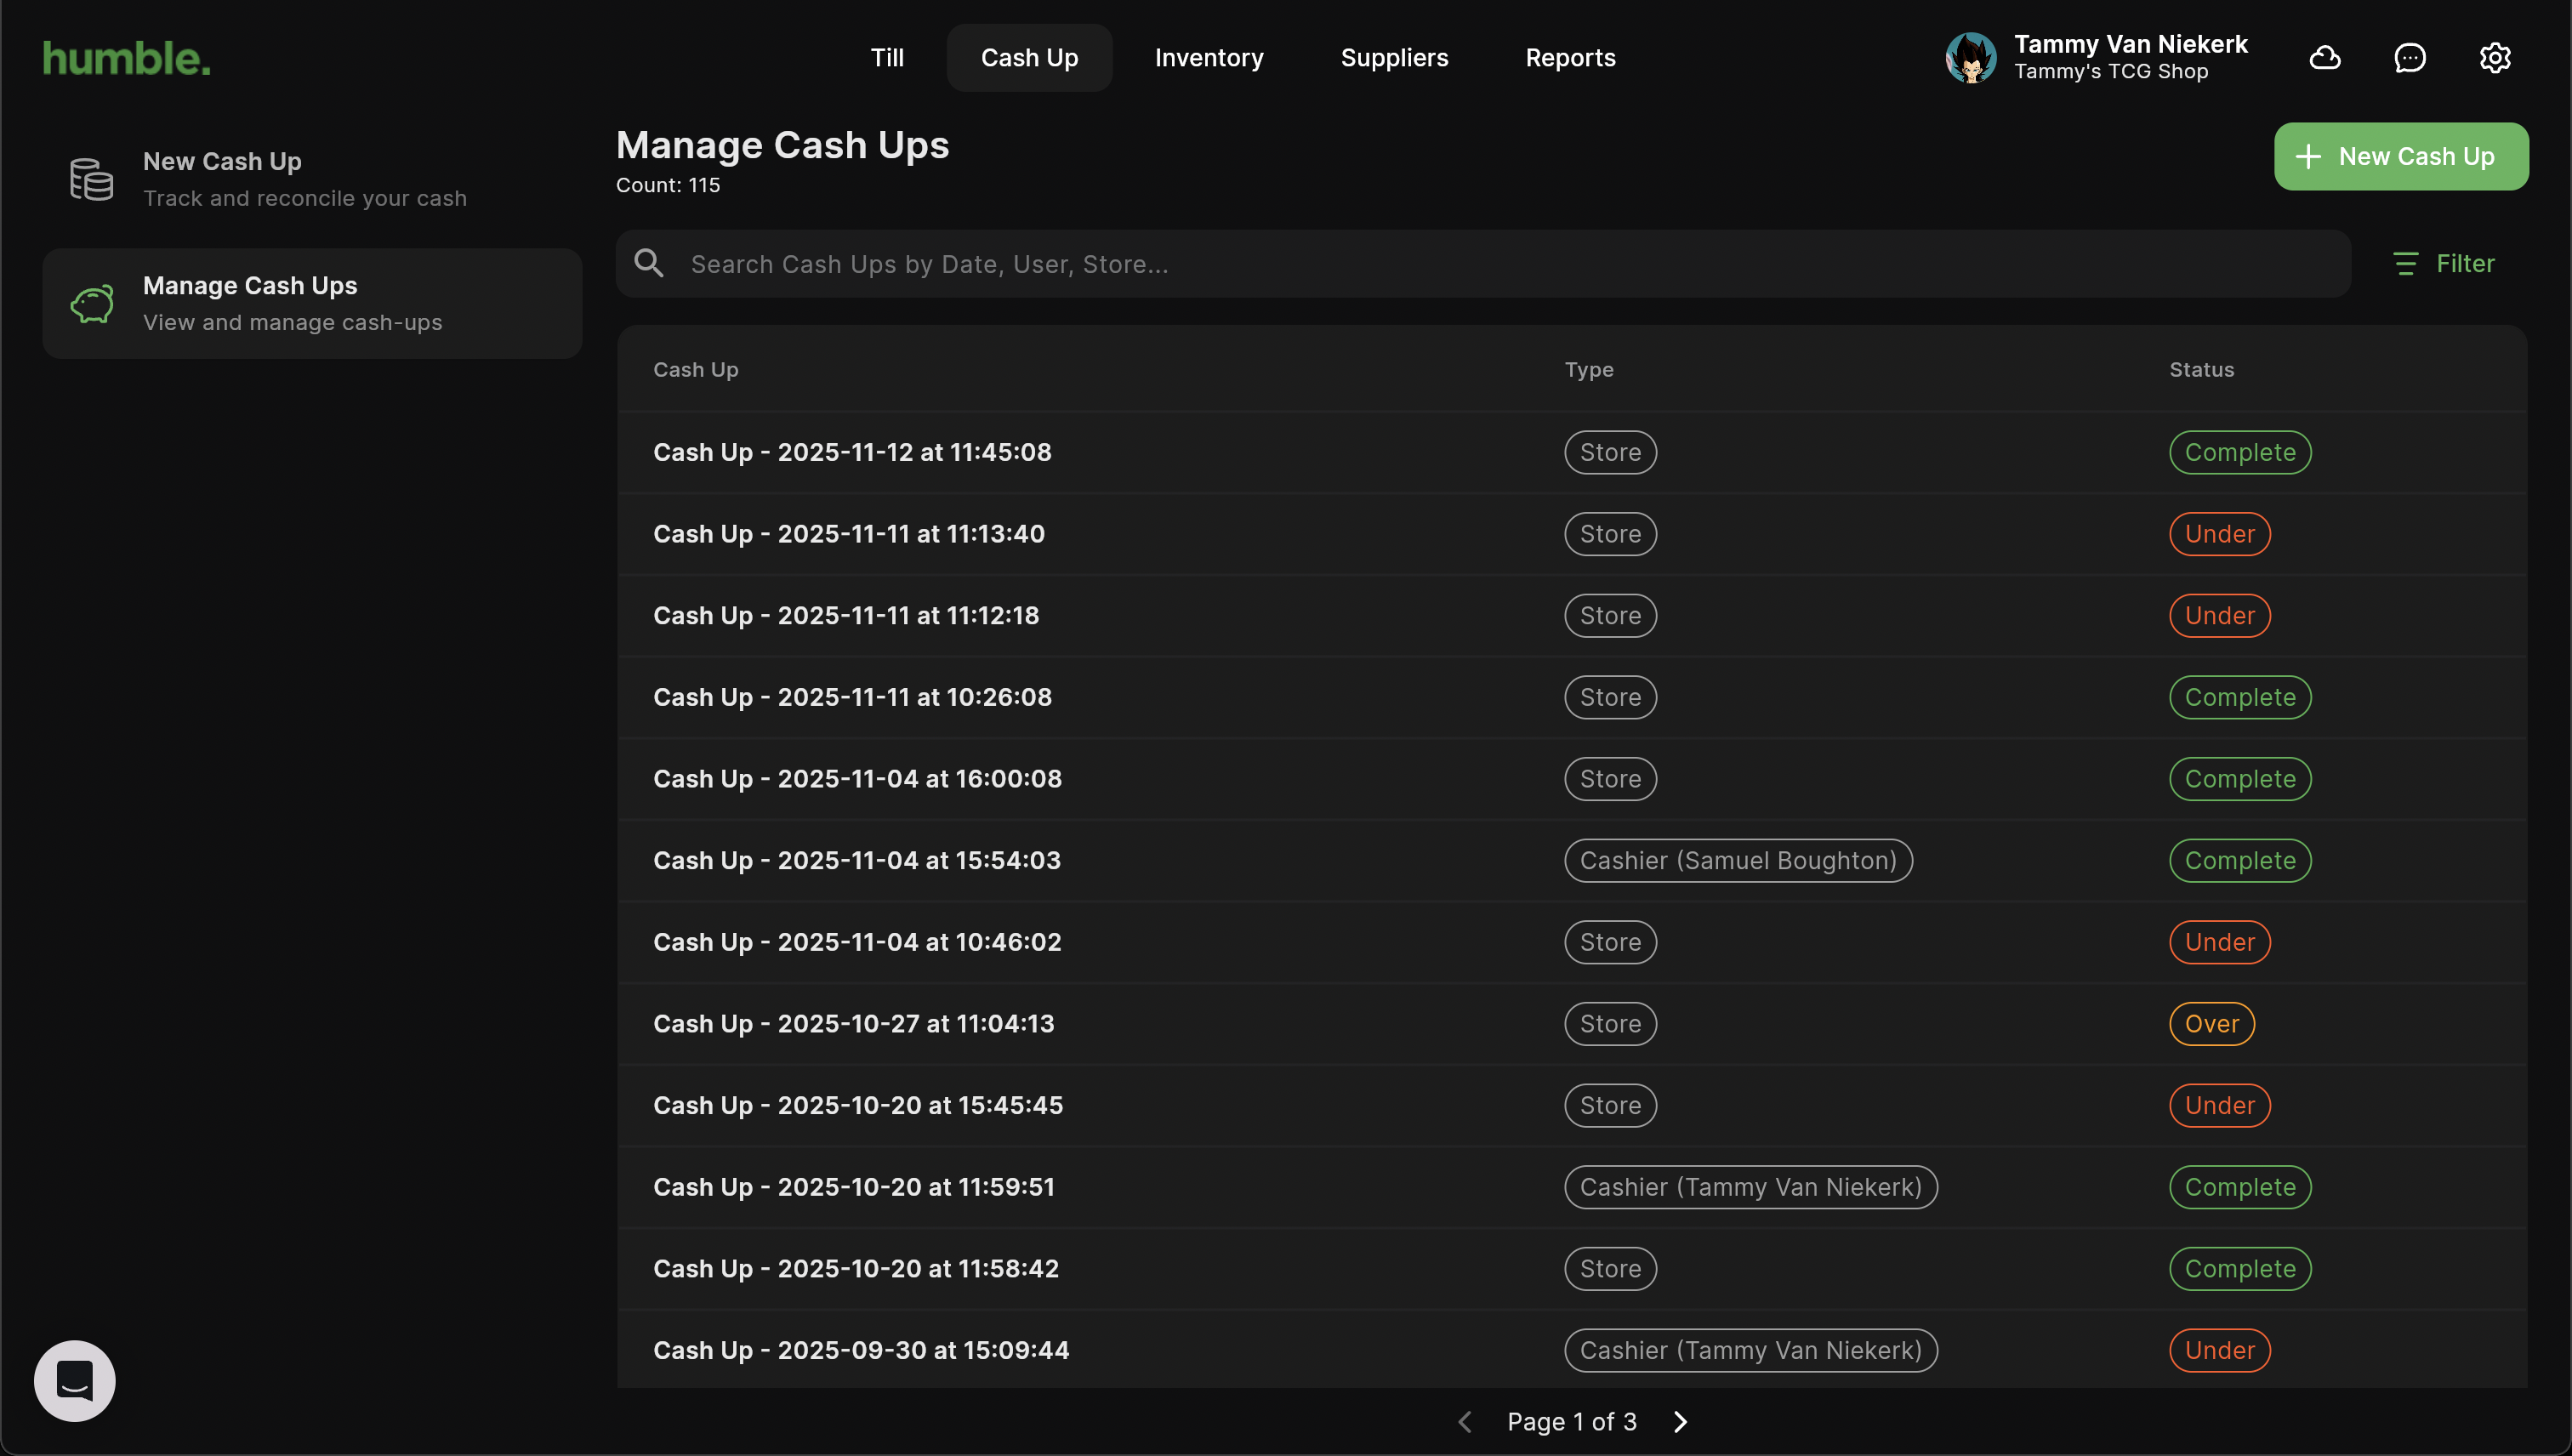Focus the Search Cash Ups field
Screen dimensions: 2572x1456
click(x=1500, y=264)
